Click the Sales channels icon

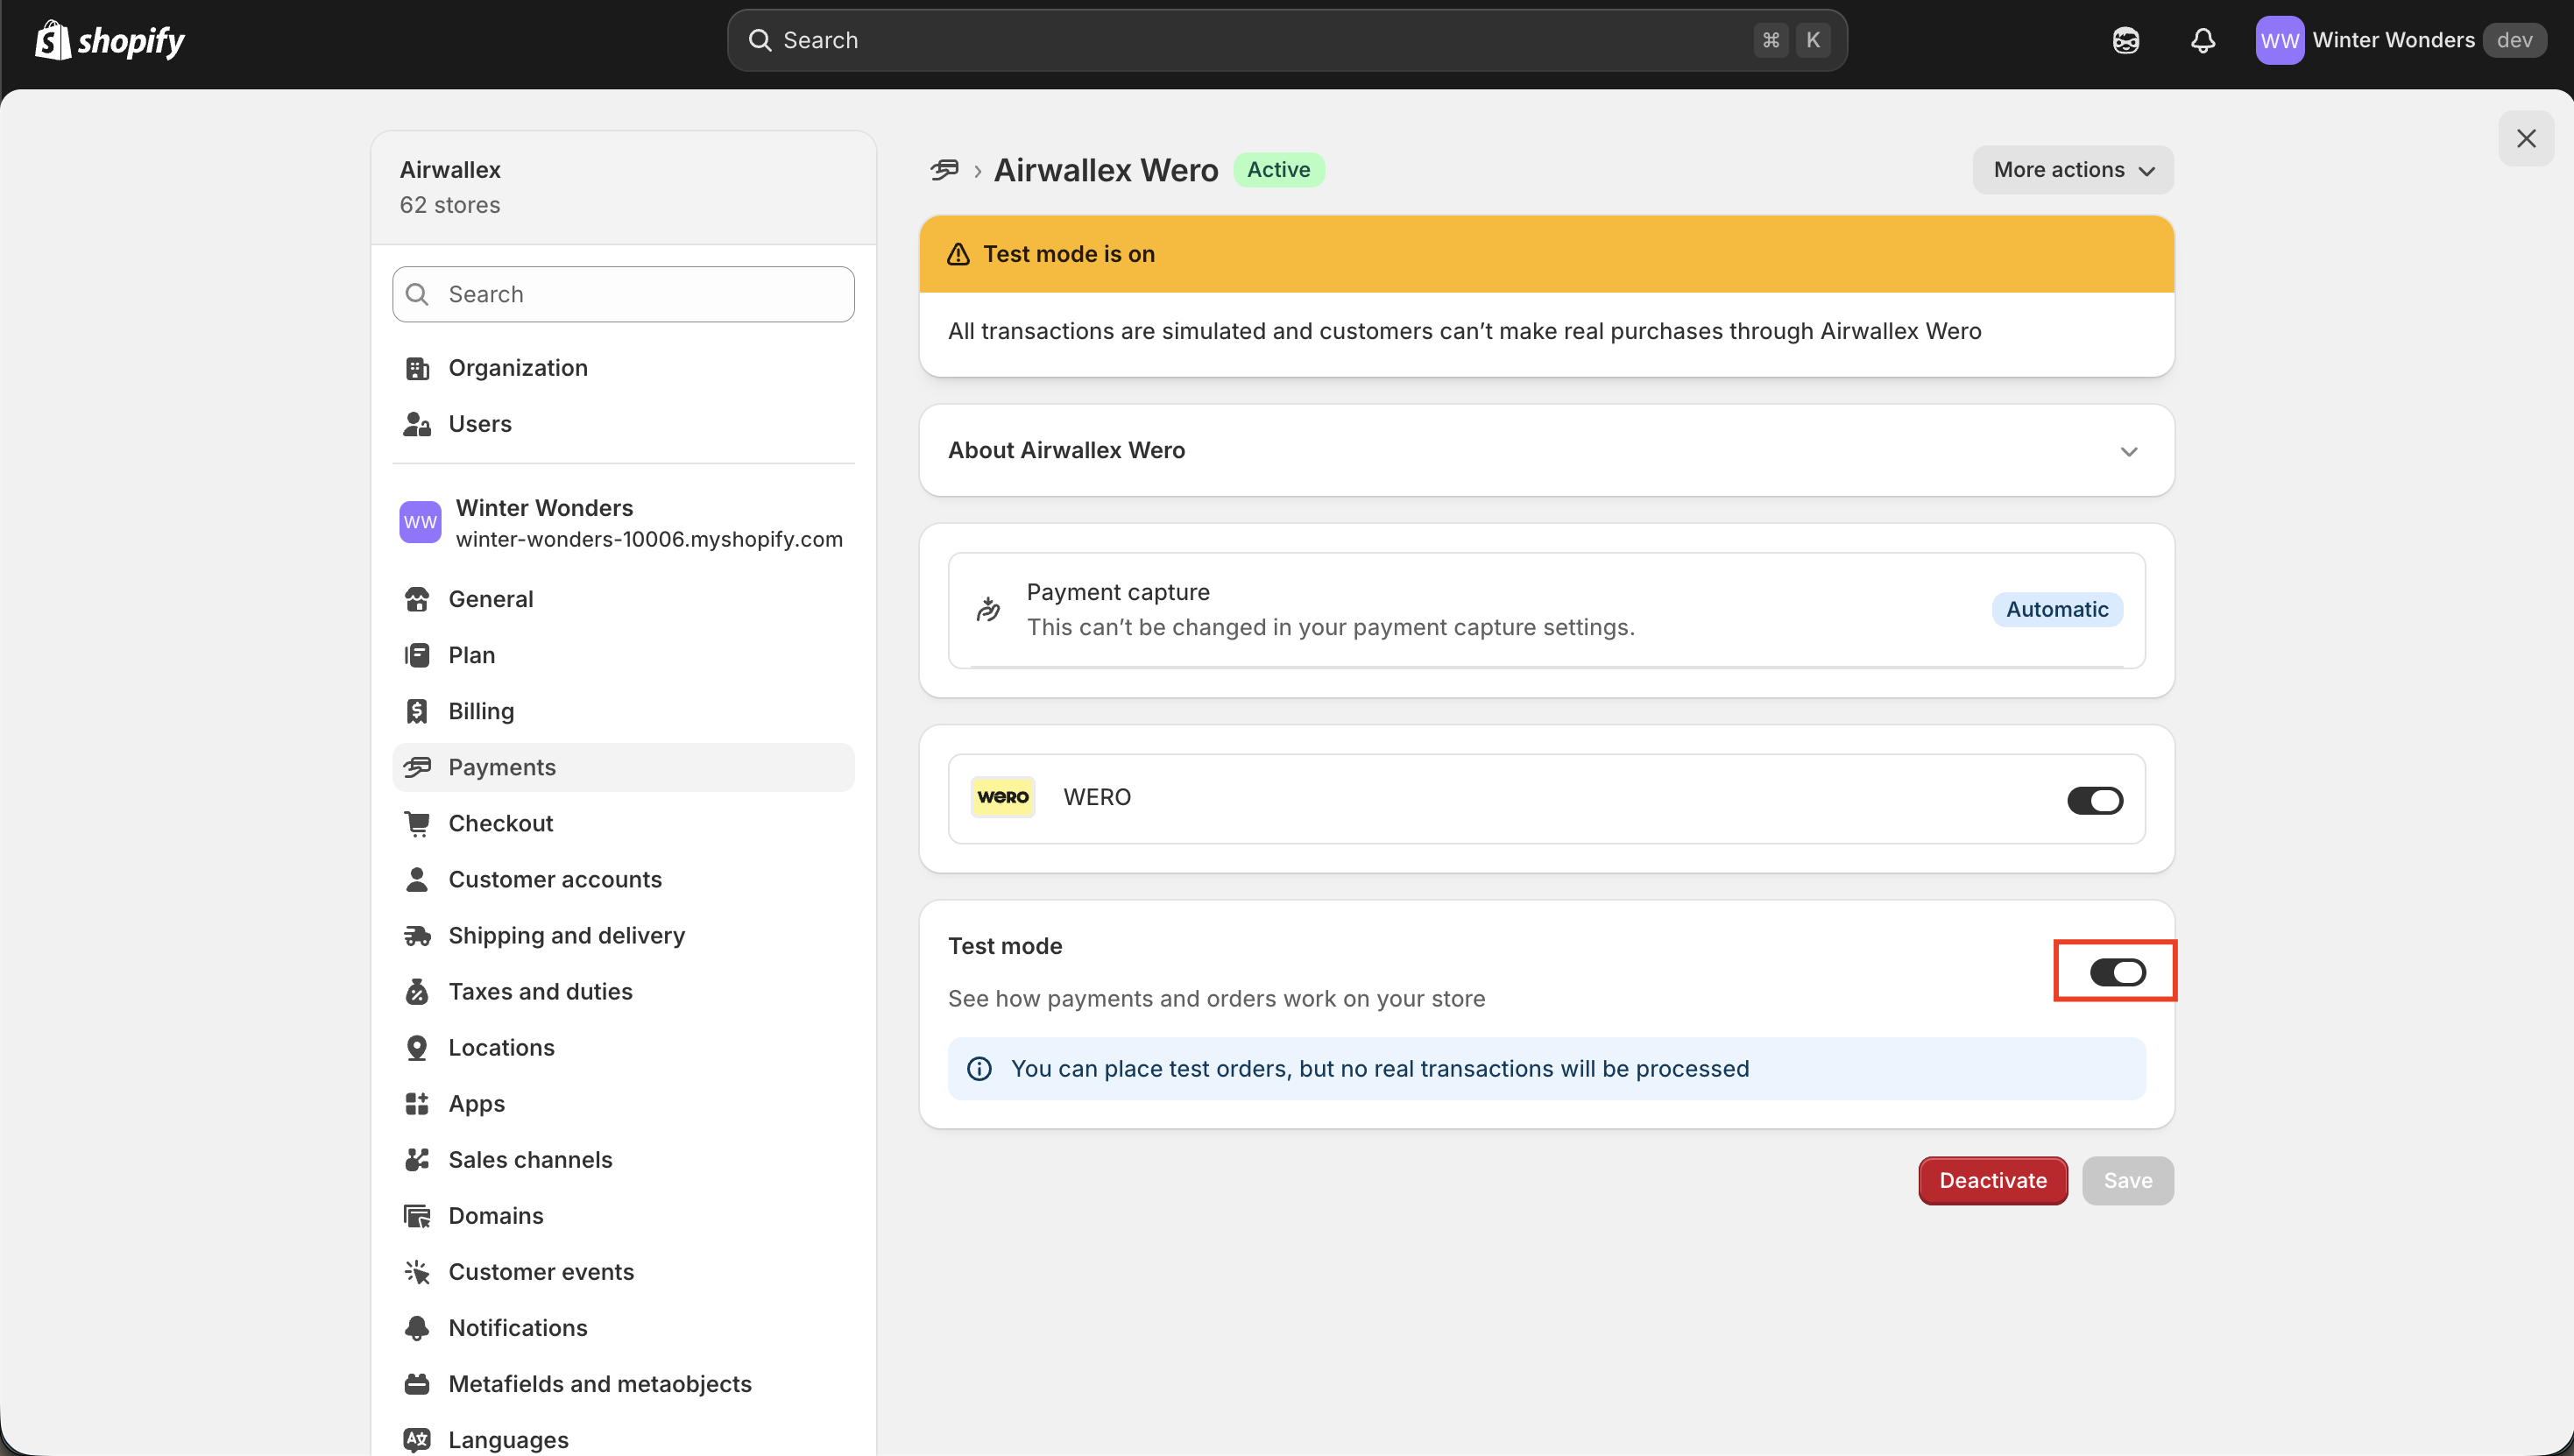(417, 1159)
